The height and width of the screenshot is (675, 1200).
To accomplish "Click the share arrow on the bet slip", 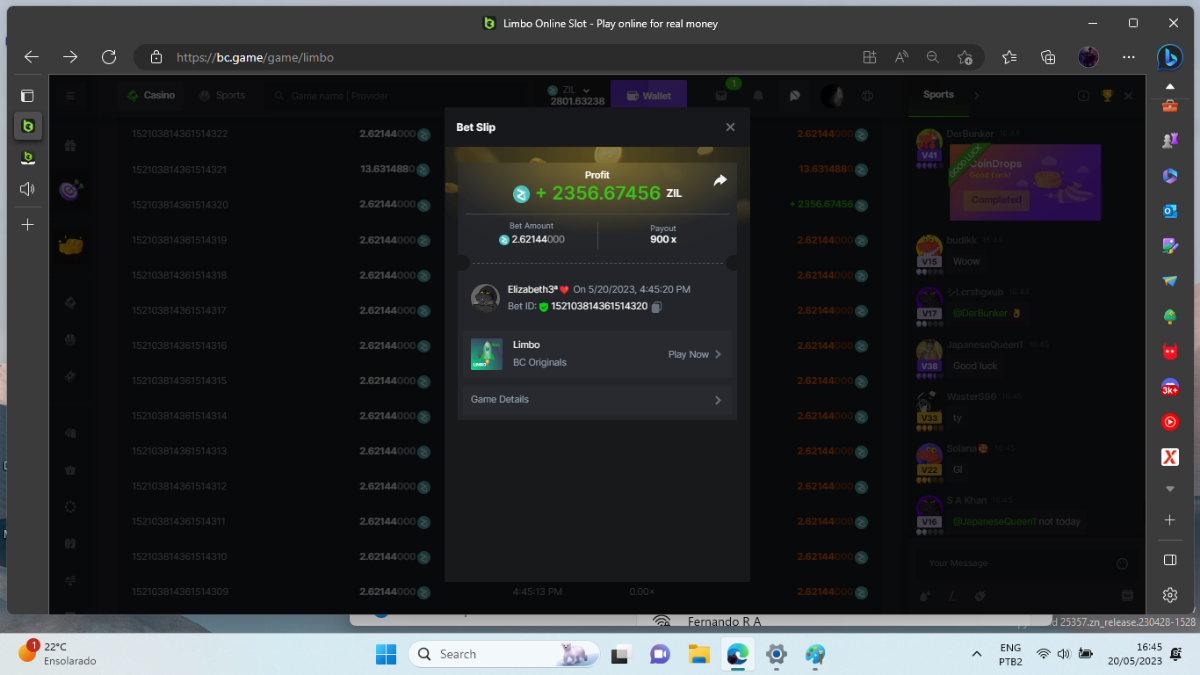I will 720,181.
